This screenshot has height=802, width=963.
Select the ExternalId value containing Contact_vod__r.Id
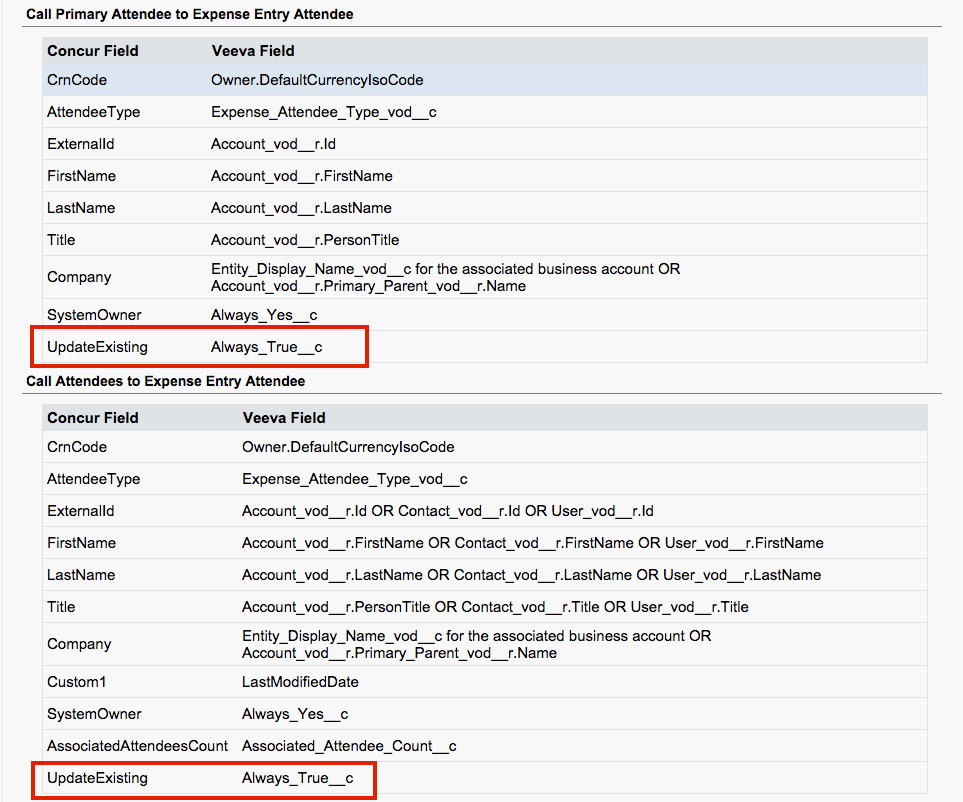click(x=447, y=511)
